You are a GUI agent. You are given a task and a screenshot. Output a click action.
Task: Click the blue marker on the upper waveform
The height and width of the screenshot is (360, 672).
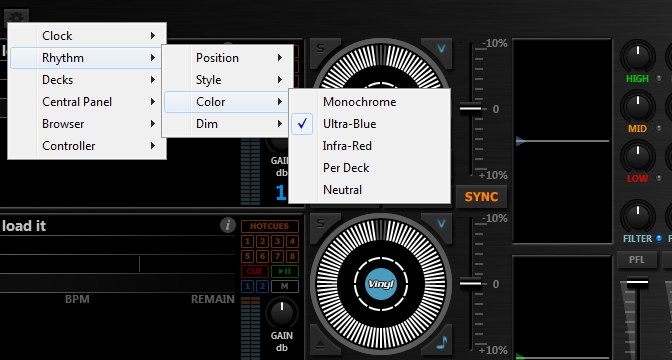point(520,141)
